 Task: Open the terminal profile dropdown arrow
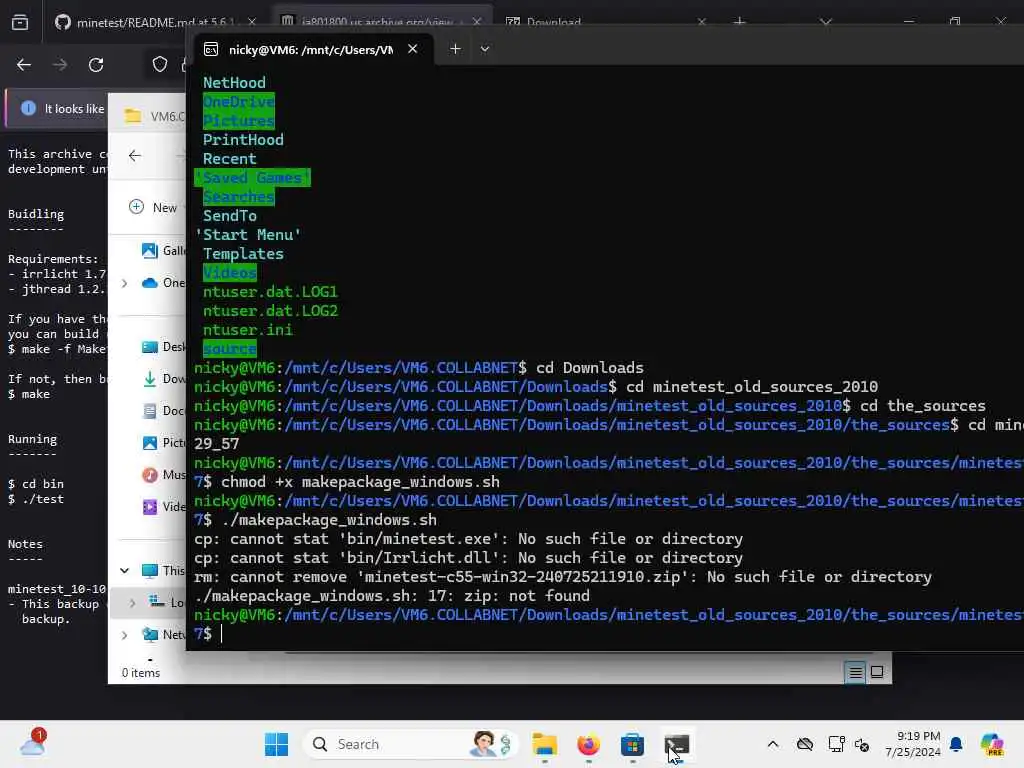click(x=485, y=49)
